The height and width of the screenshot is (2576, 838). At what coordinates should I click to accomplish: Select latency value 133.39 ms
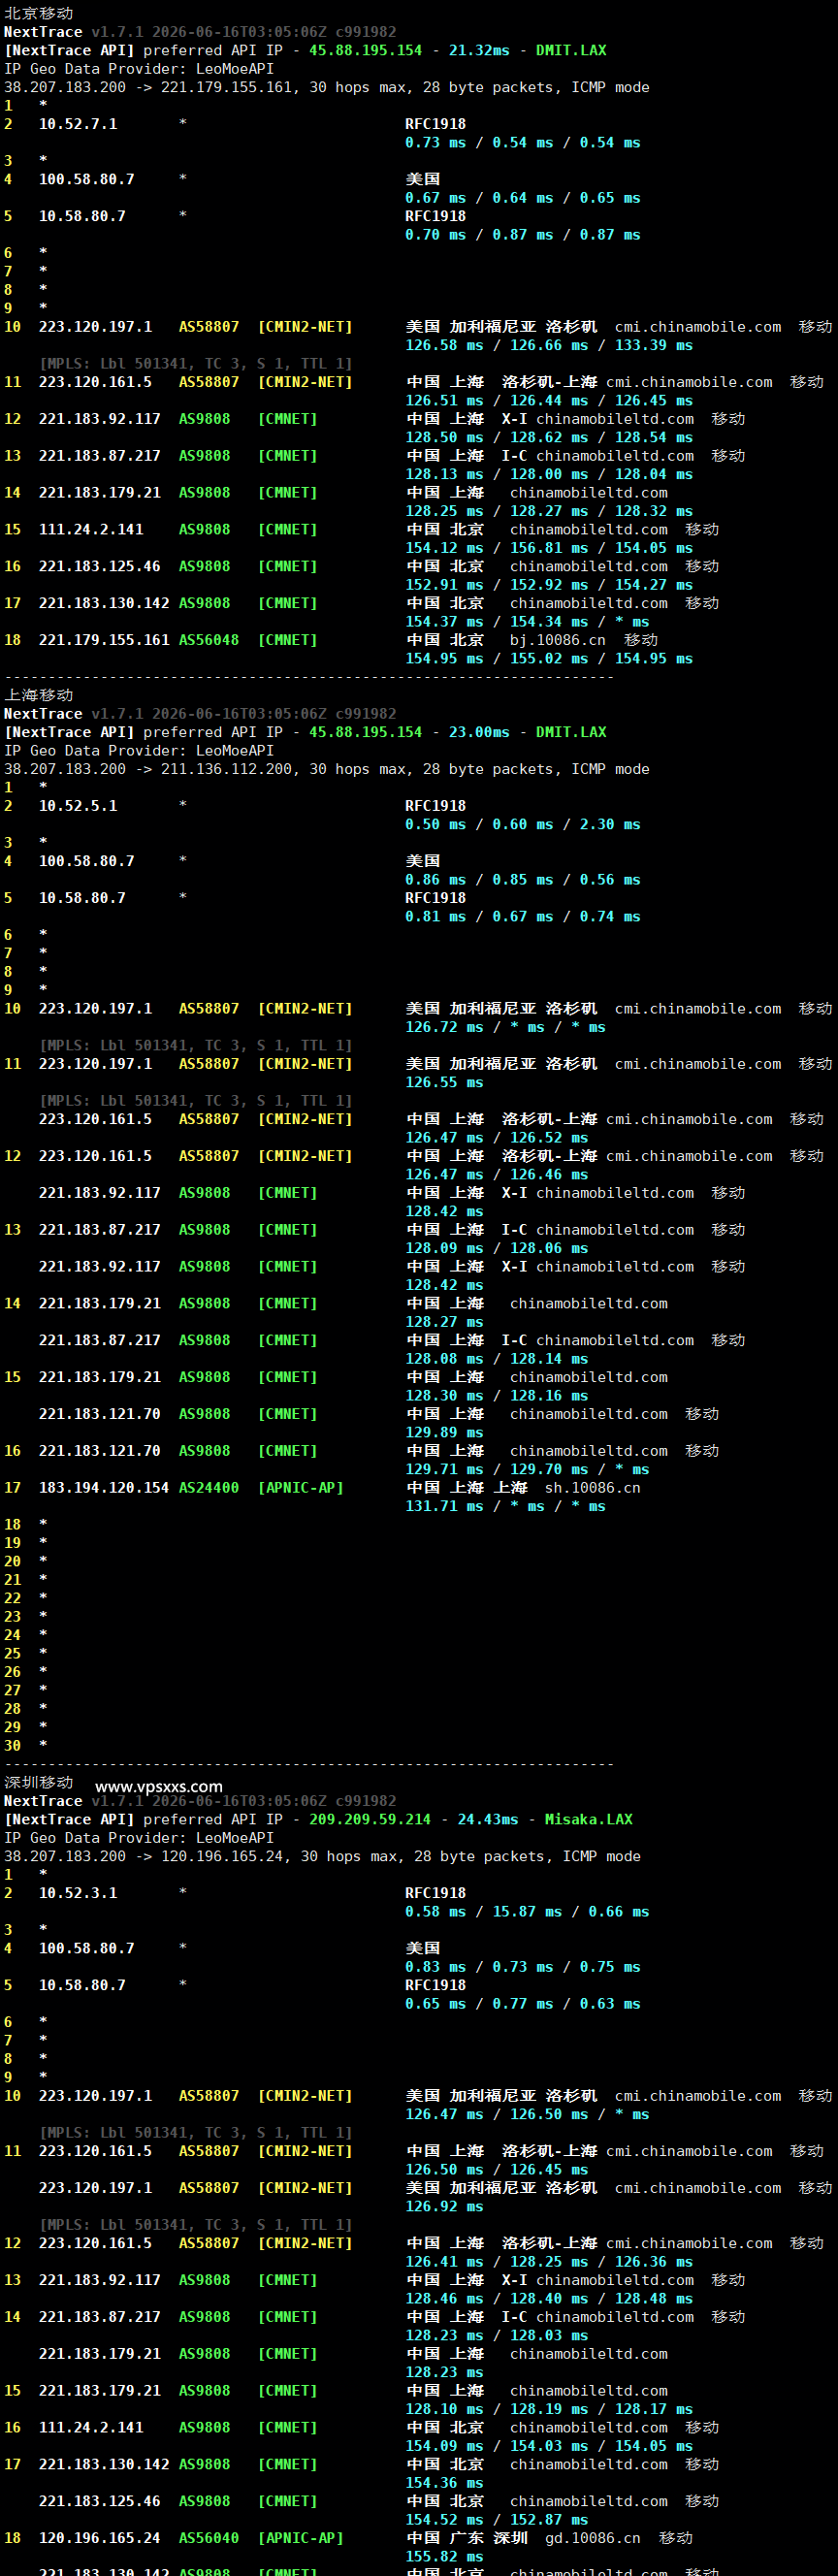(x=654, y=345)
